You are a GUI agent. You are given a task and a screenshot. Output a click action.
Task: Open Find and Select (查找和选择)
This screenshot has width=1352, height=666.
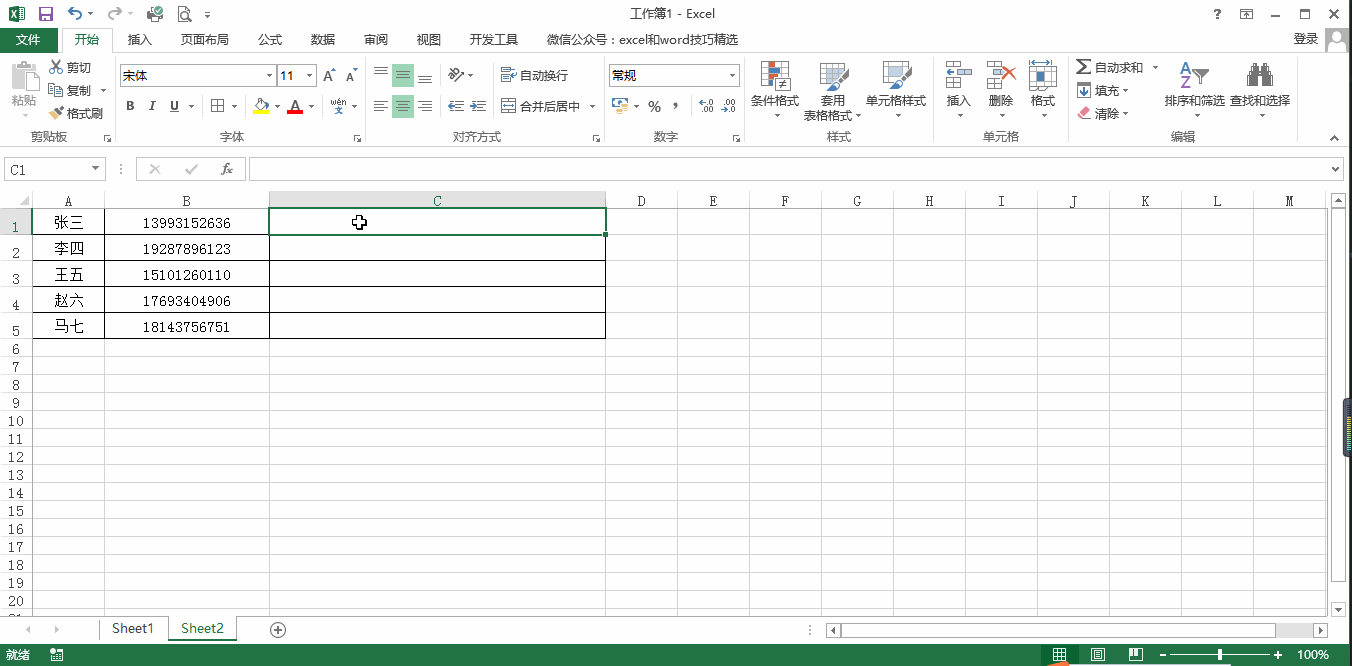(x=1259, y=90)
